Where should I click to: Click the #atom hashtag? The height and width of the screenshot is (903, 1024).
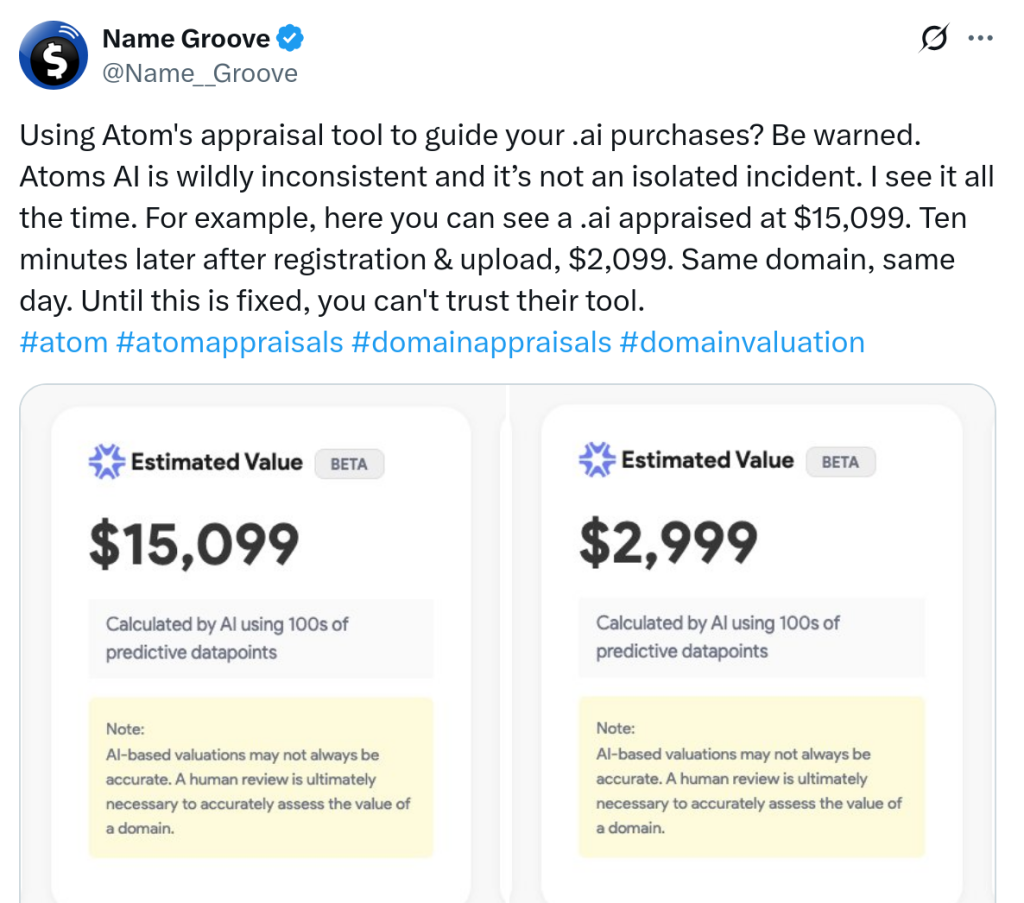(x=63, y=342)
